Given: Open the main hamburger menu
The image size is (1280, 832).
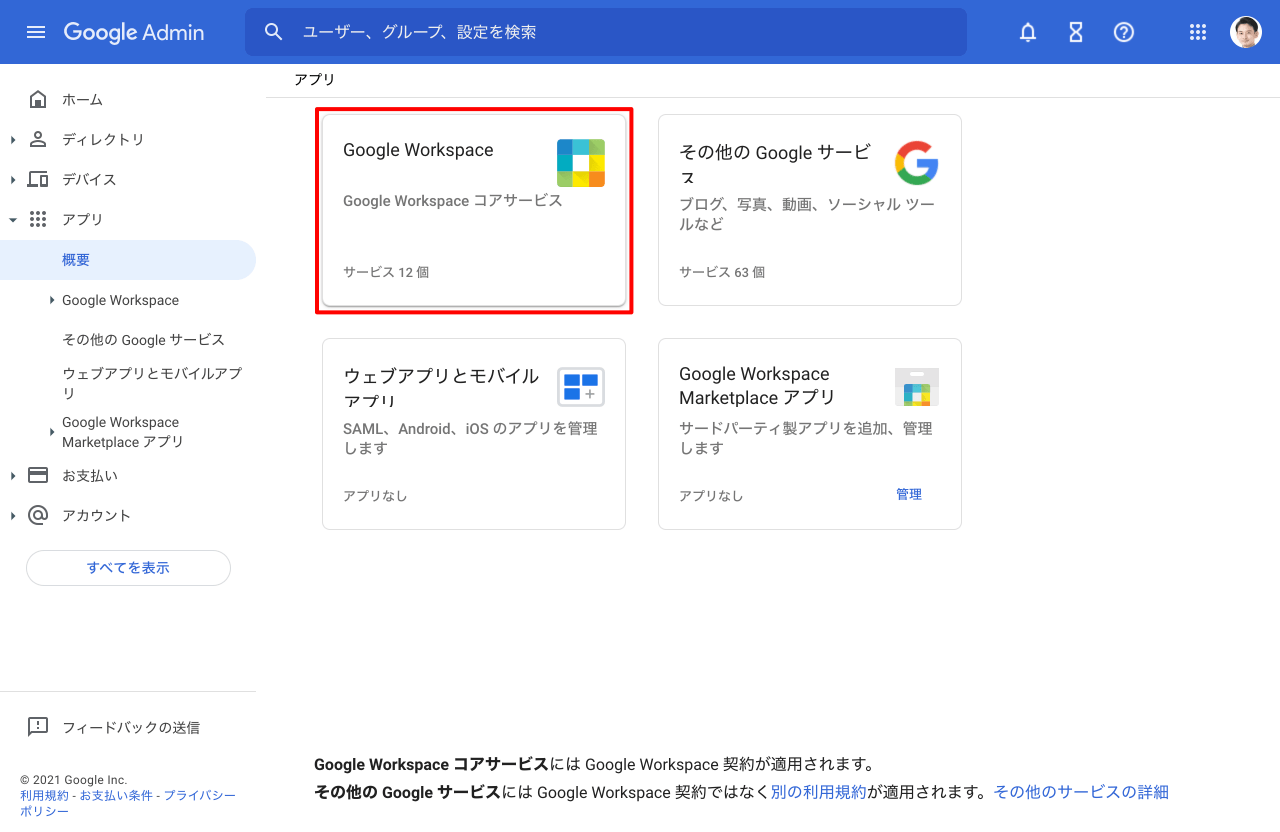Looking at the screenshot, I should click(x=36, y=32).
